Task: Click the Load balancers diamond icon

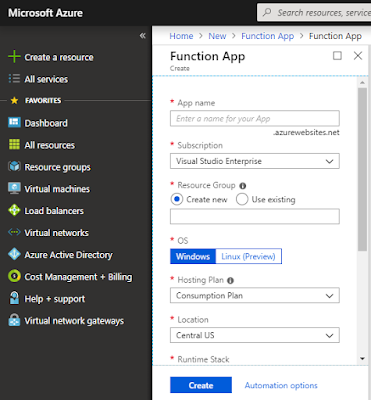Action: [14, 210]
